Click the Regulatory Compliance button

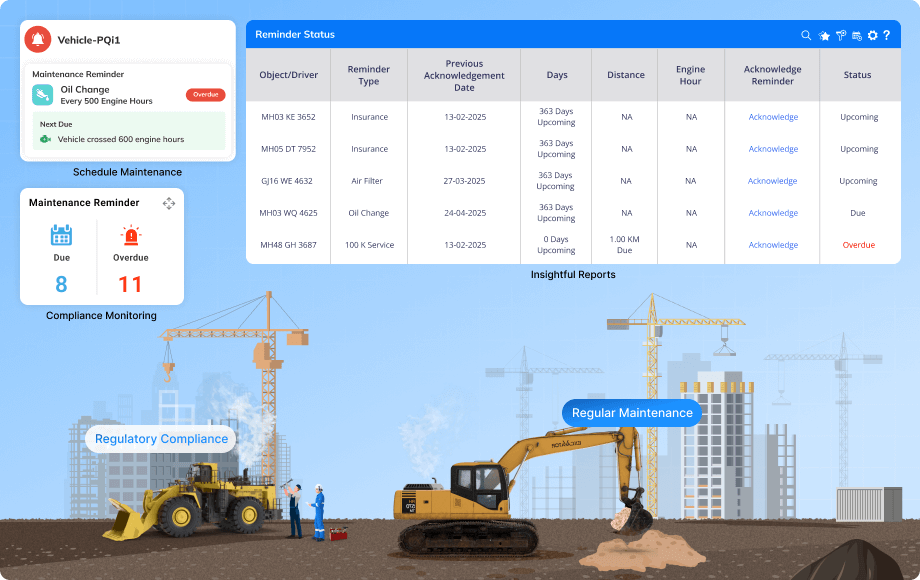[x=161, y=439]
